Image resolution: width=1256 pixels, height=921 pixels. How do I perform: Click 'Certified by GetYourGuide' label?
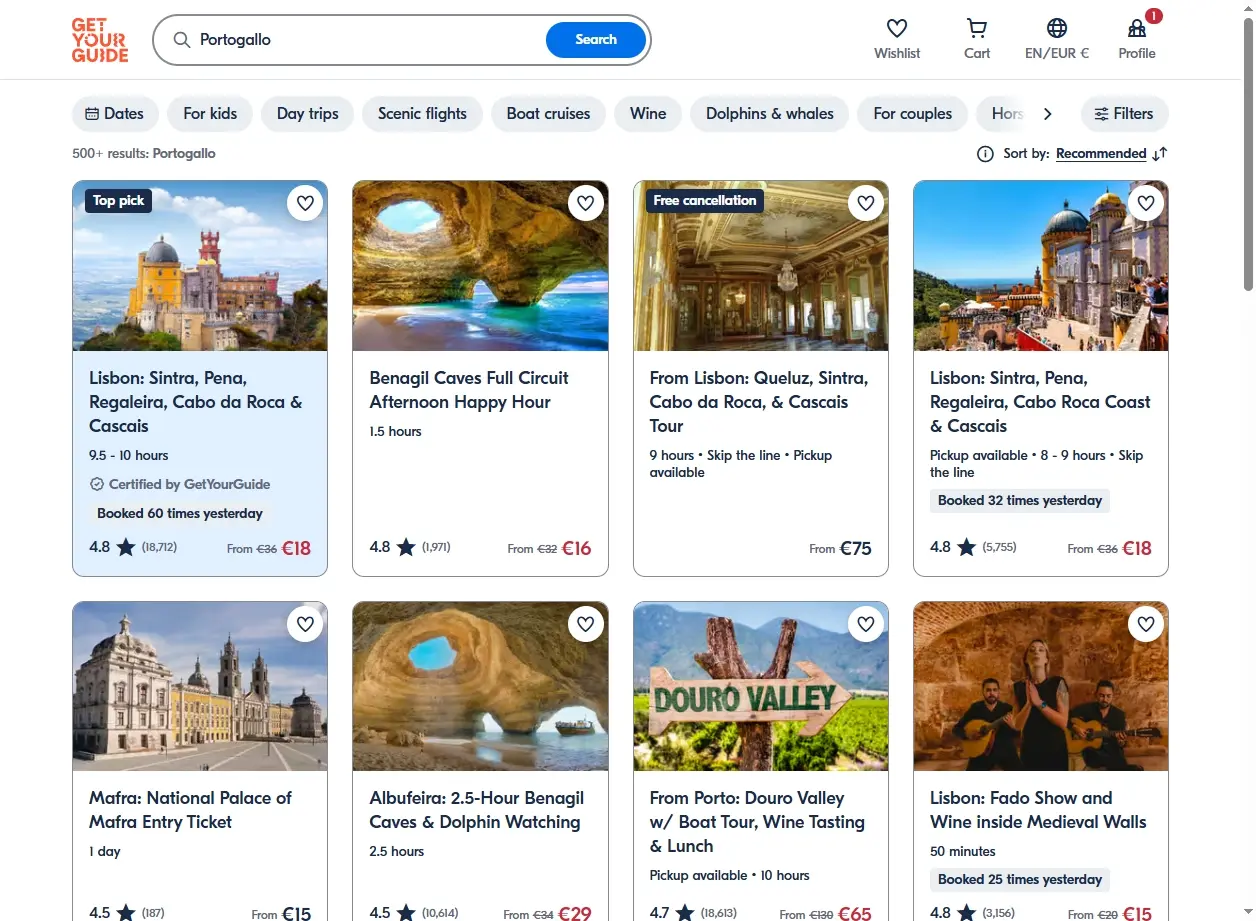[x=180, y=484]
